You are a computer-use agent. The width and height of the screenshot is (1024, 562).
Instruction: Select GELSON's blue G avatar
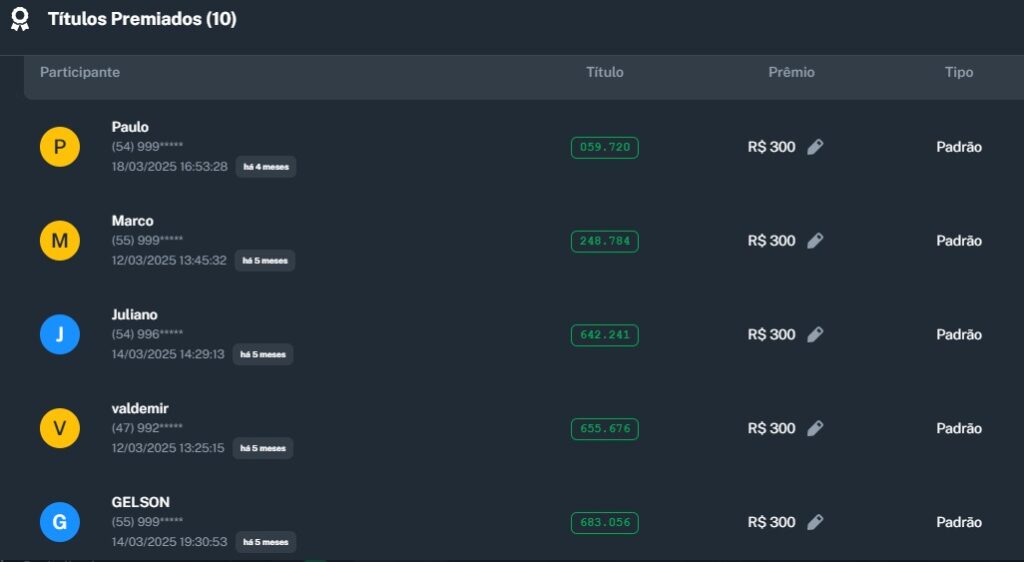click(x=60, y=522)
